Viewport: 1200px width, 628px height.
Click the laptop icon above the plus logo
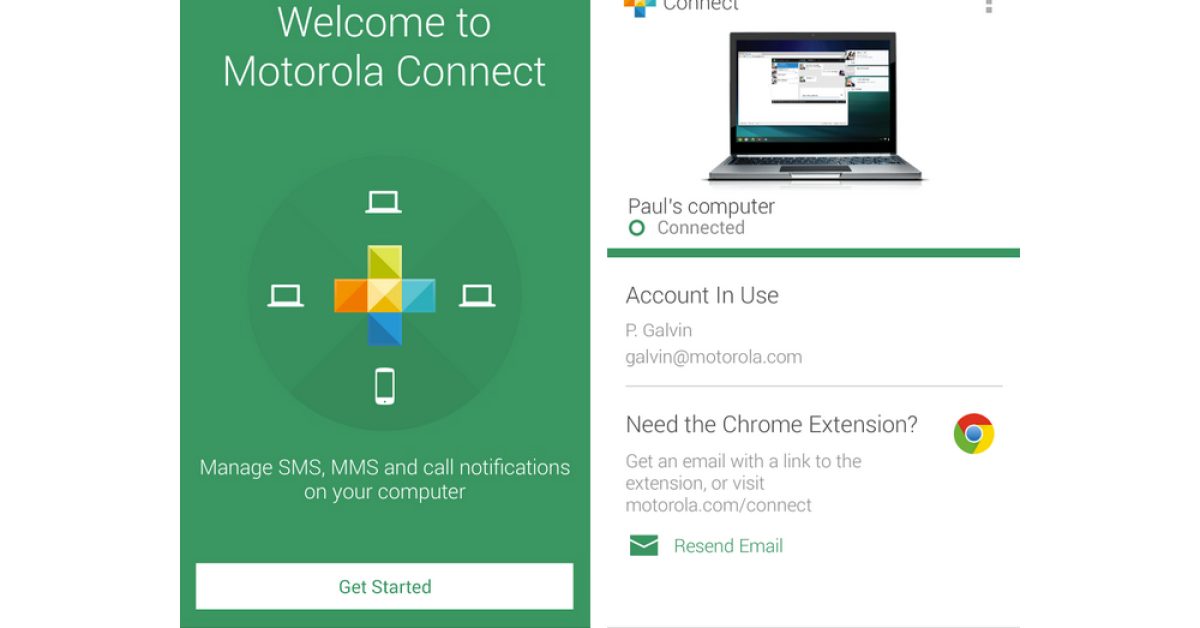[383, 203]
